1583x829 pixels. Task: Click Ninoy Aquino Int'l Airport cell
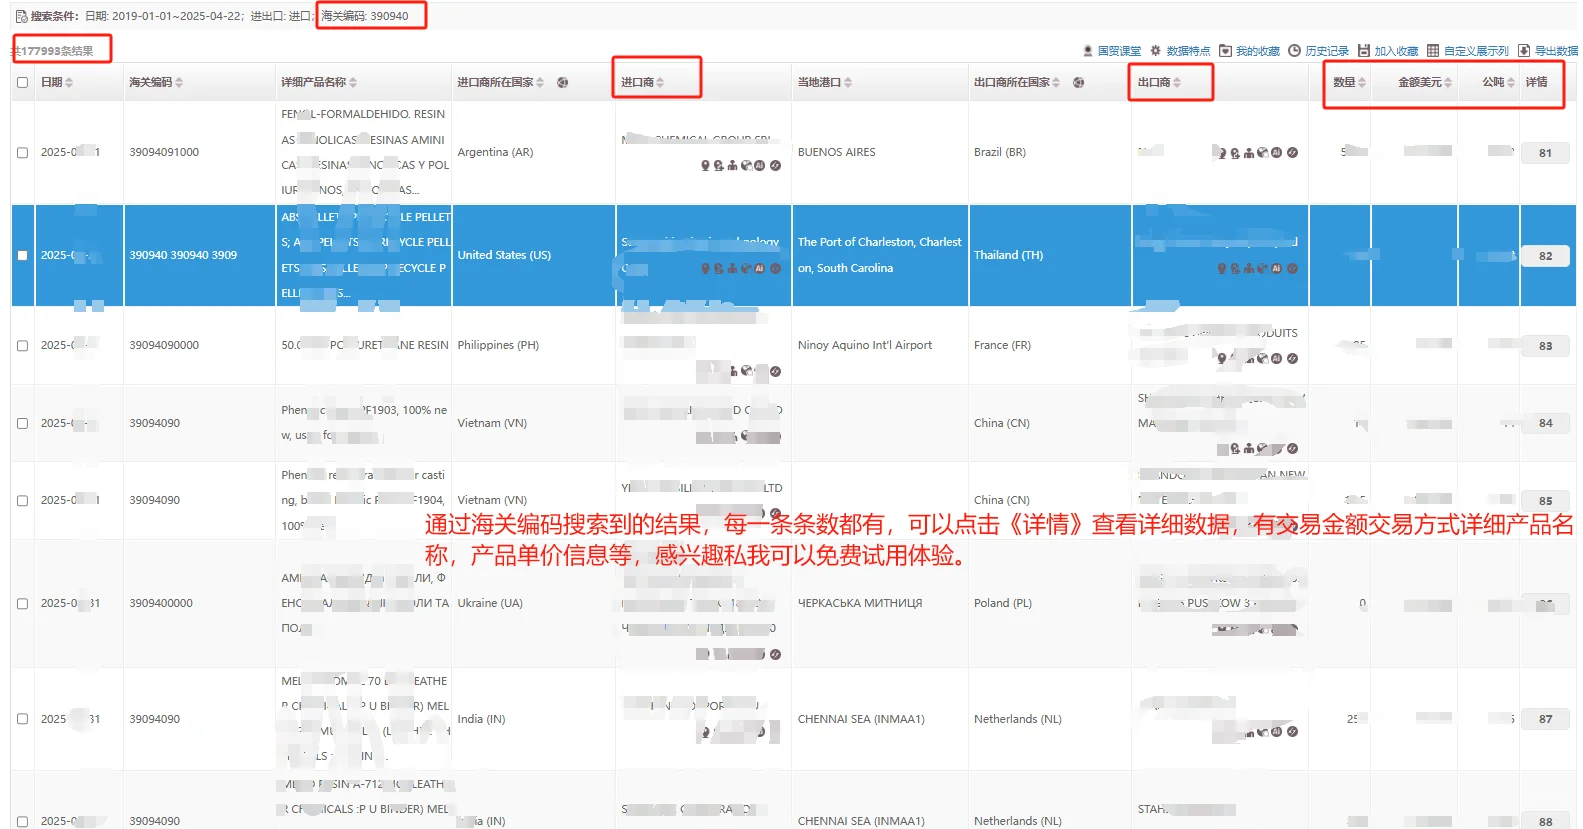(x=865, y=345)
